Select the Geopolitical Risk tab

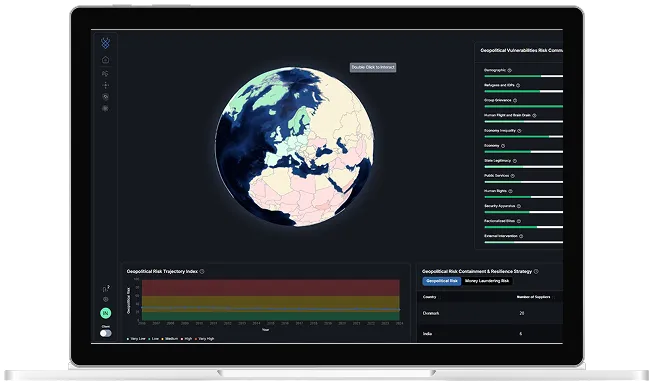(x=442, y=281)
